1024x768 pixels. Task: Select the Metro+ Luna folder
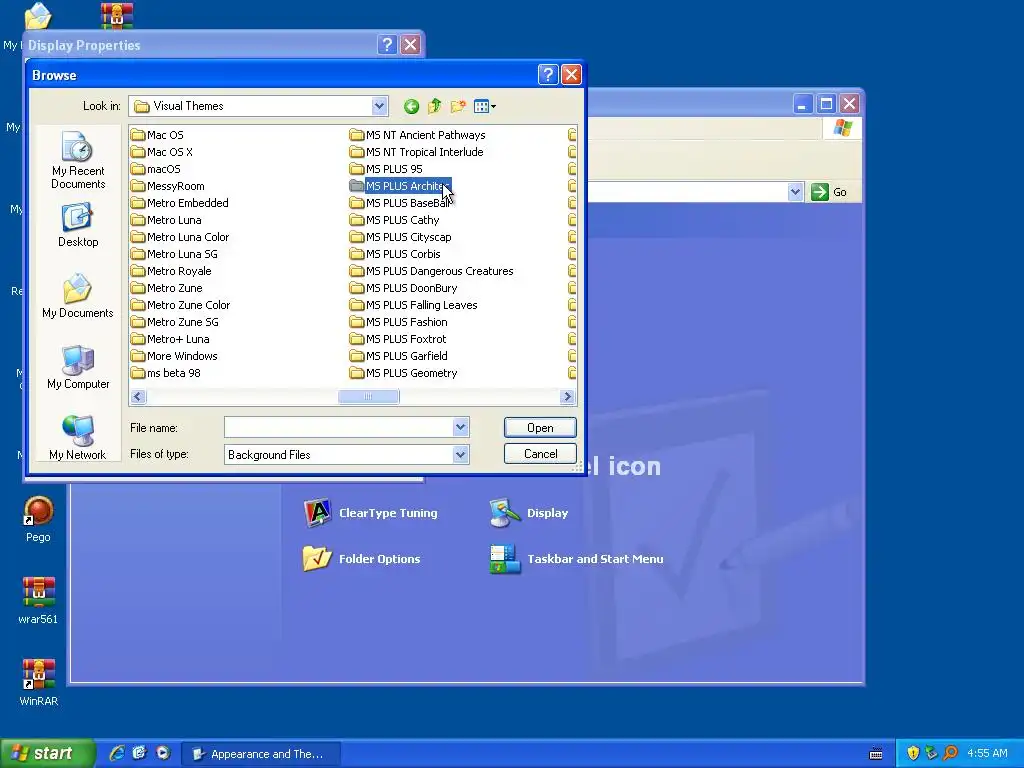point(170,339)
